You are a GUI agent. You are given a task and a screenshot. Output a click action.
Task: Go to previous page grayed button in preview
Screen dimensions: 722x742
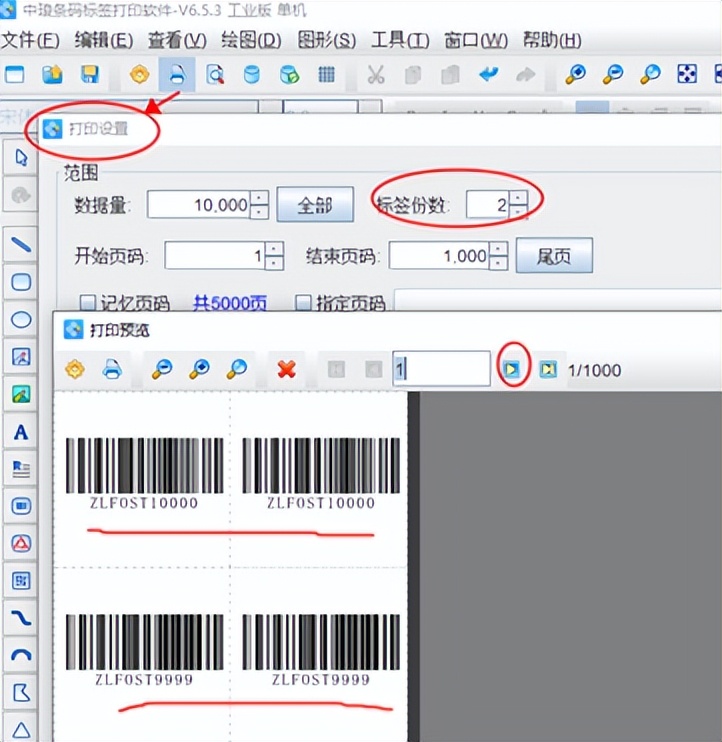[373, 369]
